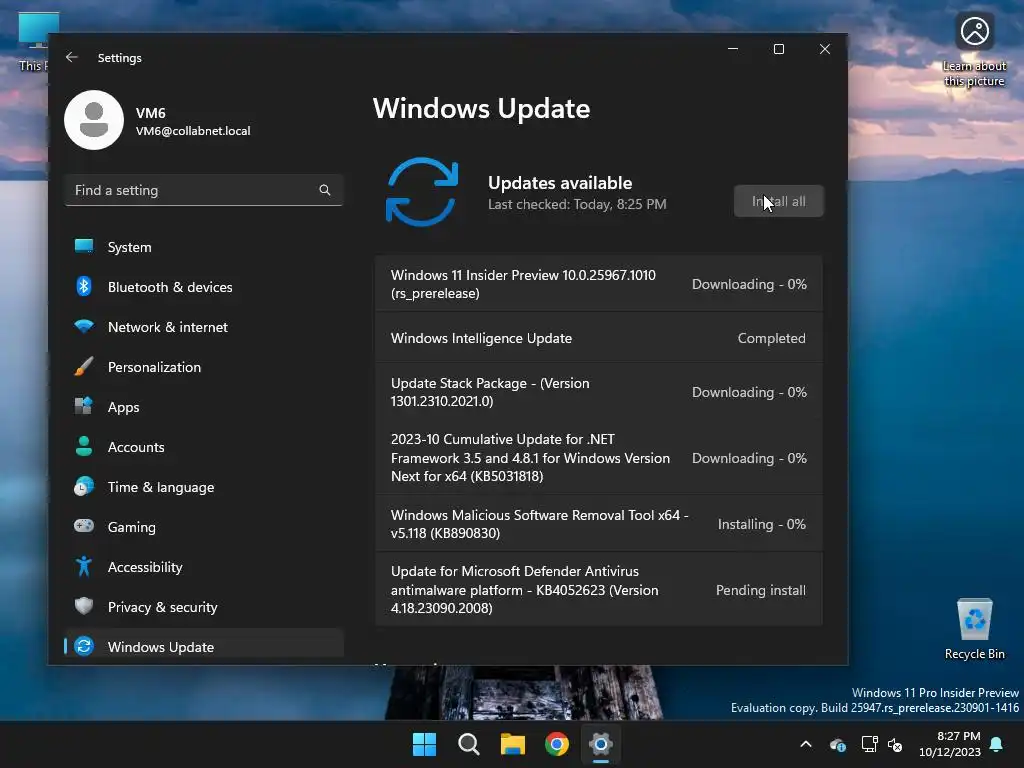This screenshot has width=1024, height=768.
Task: Click the OneDrive cloud icon in tray
Action: pyautogui.click(x=838, y=744)
